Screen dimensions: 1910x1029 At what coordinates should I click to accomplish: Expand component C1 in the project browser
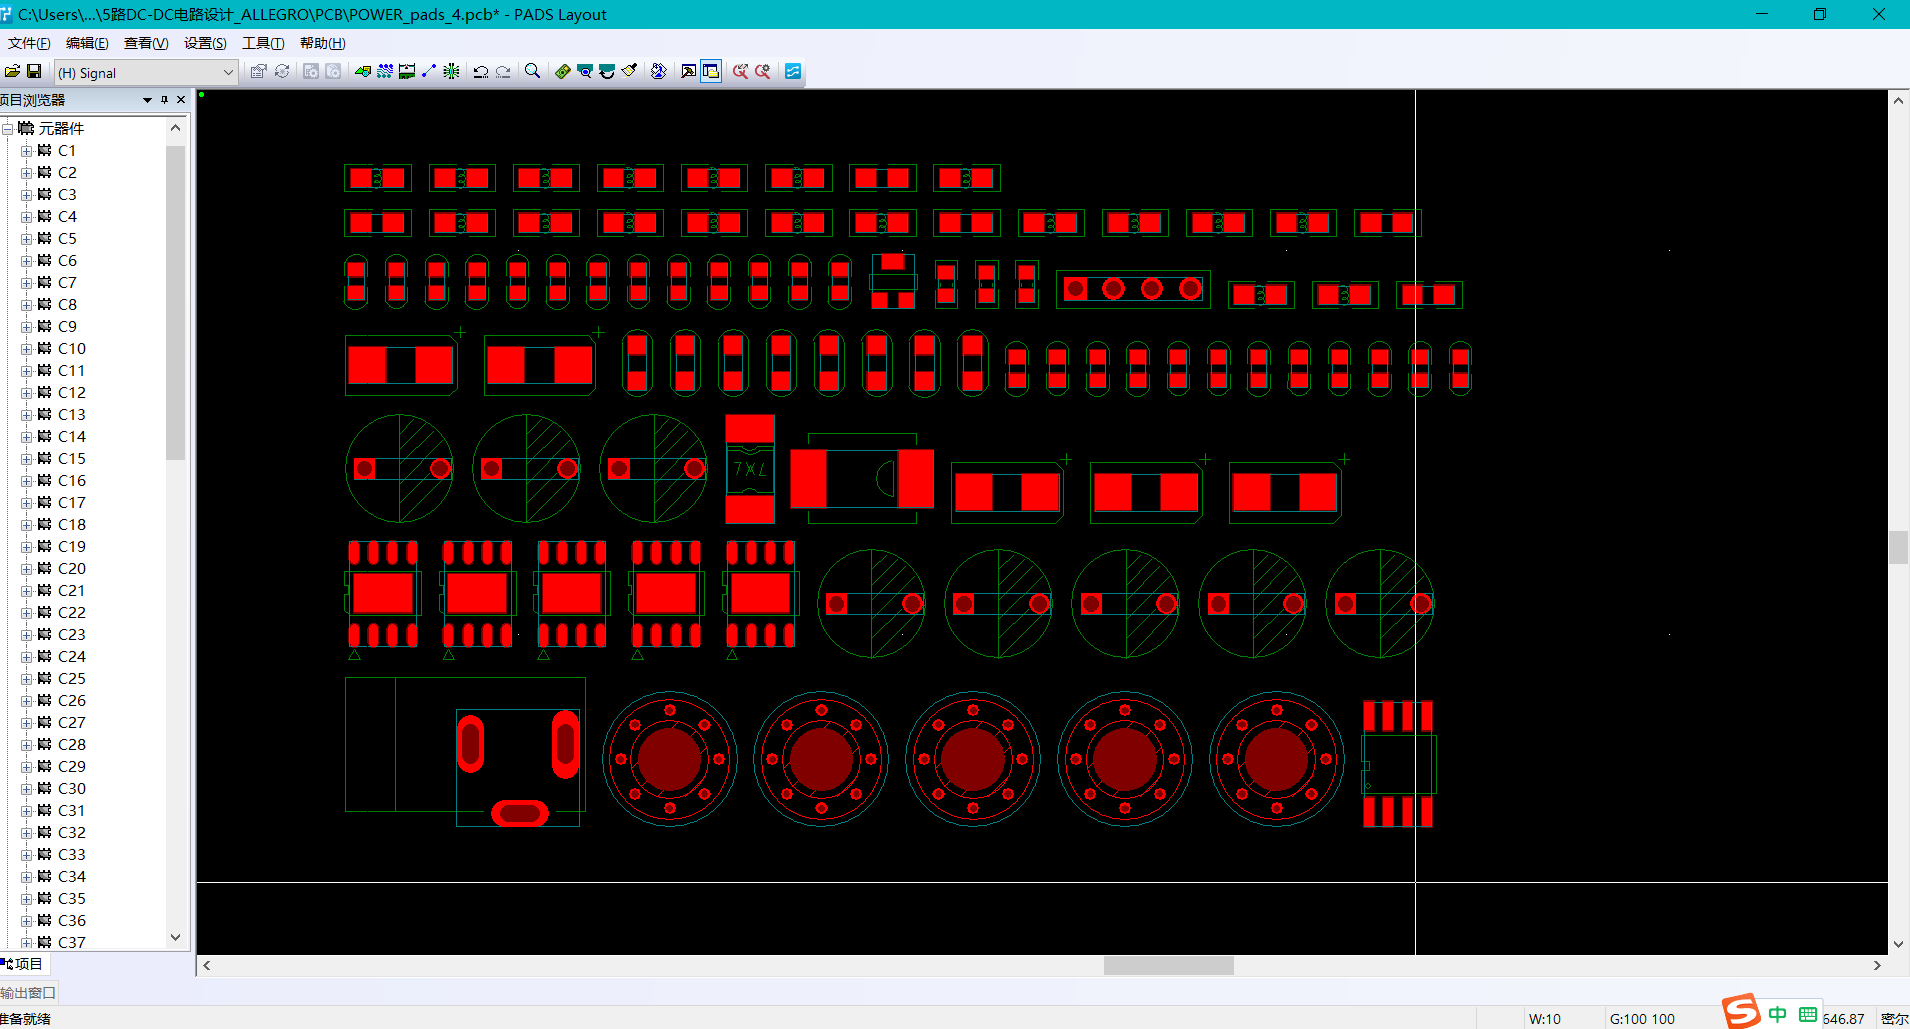(26, 150)
